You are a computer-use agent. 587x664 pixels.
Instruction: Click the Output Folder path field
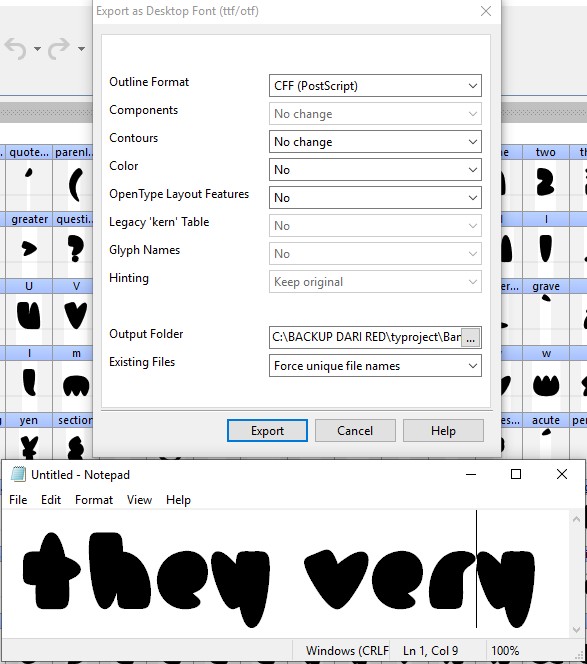point(365,338)
